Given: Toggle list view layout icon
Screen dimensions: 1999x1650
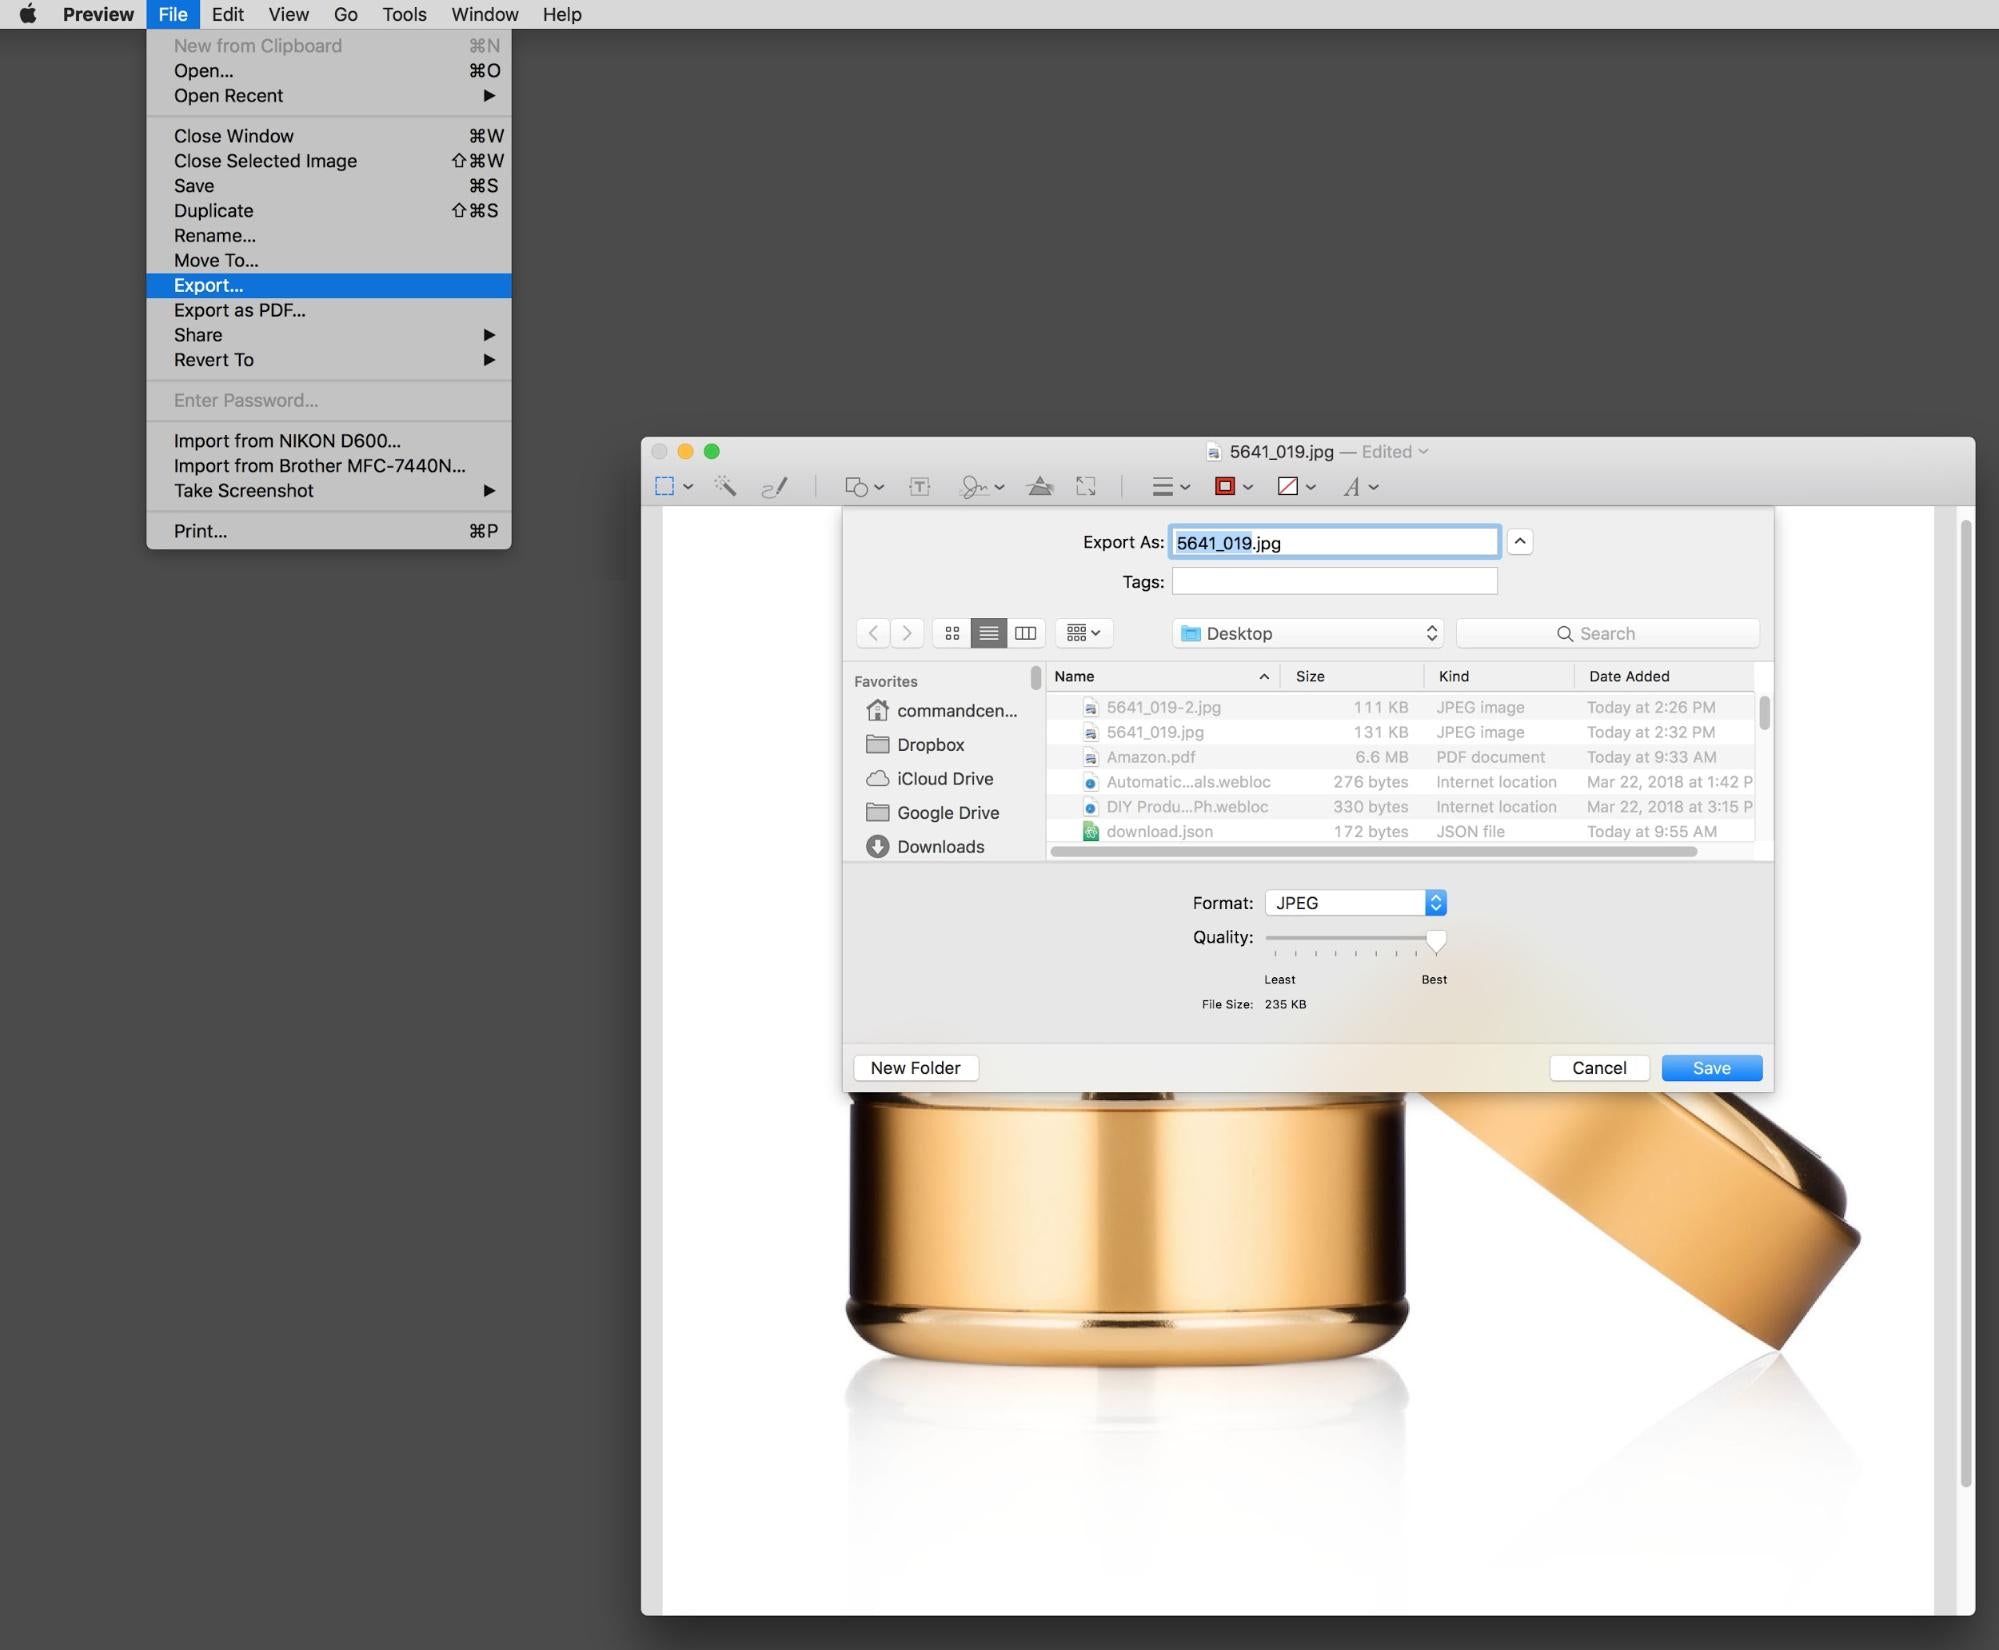Looking at the screenshot, I should coord(988,632).
